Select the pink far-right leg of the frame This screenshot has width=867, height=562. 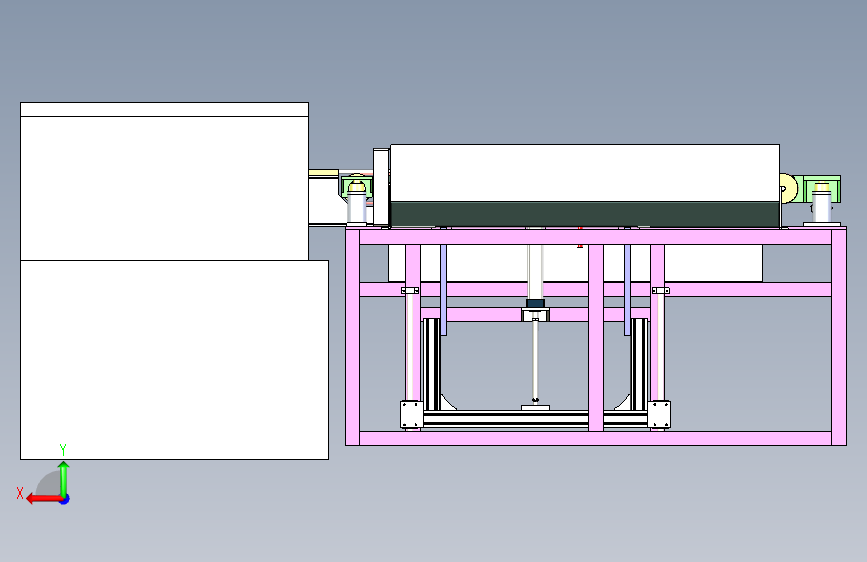pyautogui.click(x=839, y=337)
